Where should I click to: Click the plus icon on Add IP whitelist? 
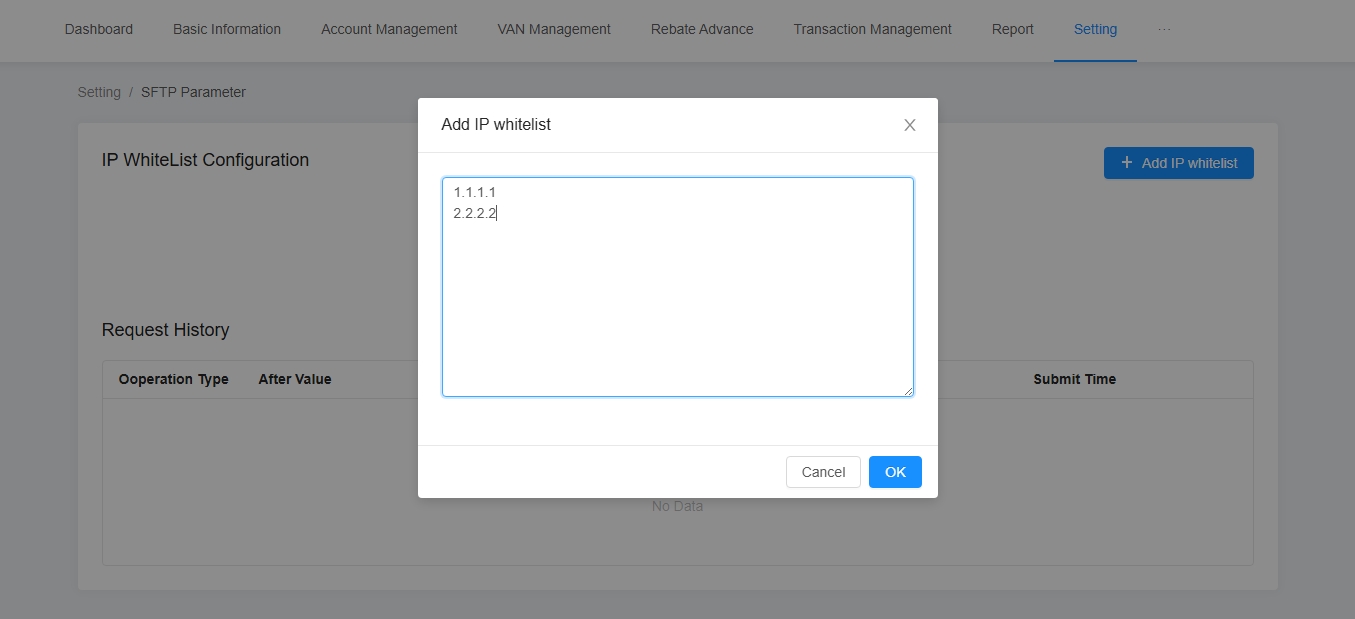click(x=1127, y=163)
